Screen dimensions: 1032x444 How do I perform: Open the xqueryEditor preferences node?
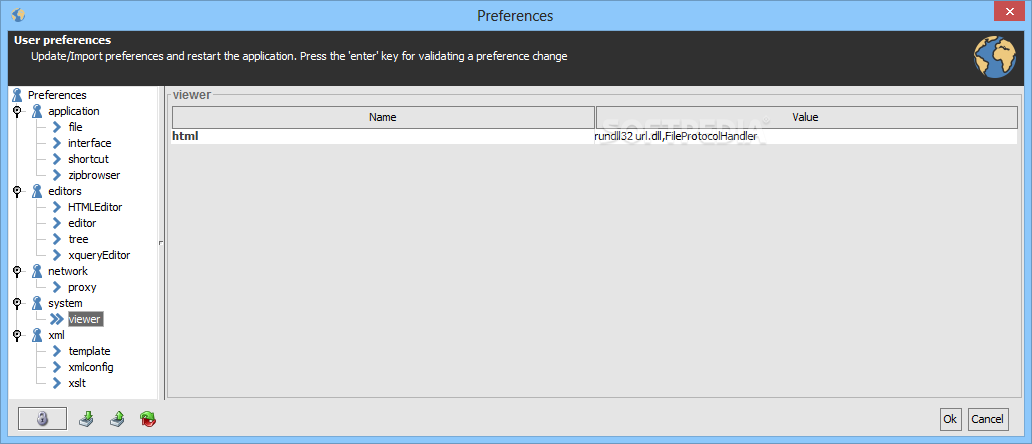pyautogui.click(x=99, y=255)
